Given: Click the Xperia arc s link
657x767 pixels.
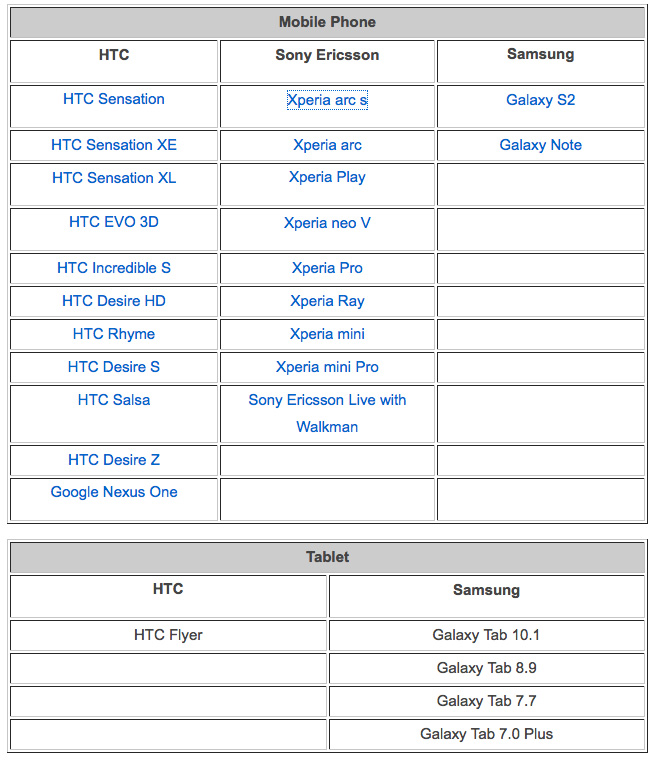Looking at the screenshot, I should click(327, 100).
